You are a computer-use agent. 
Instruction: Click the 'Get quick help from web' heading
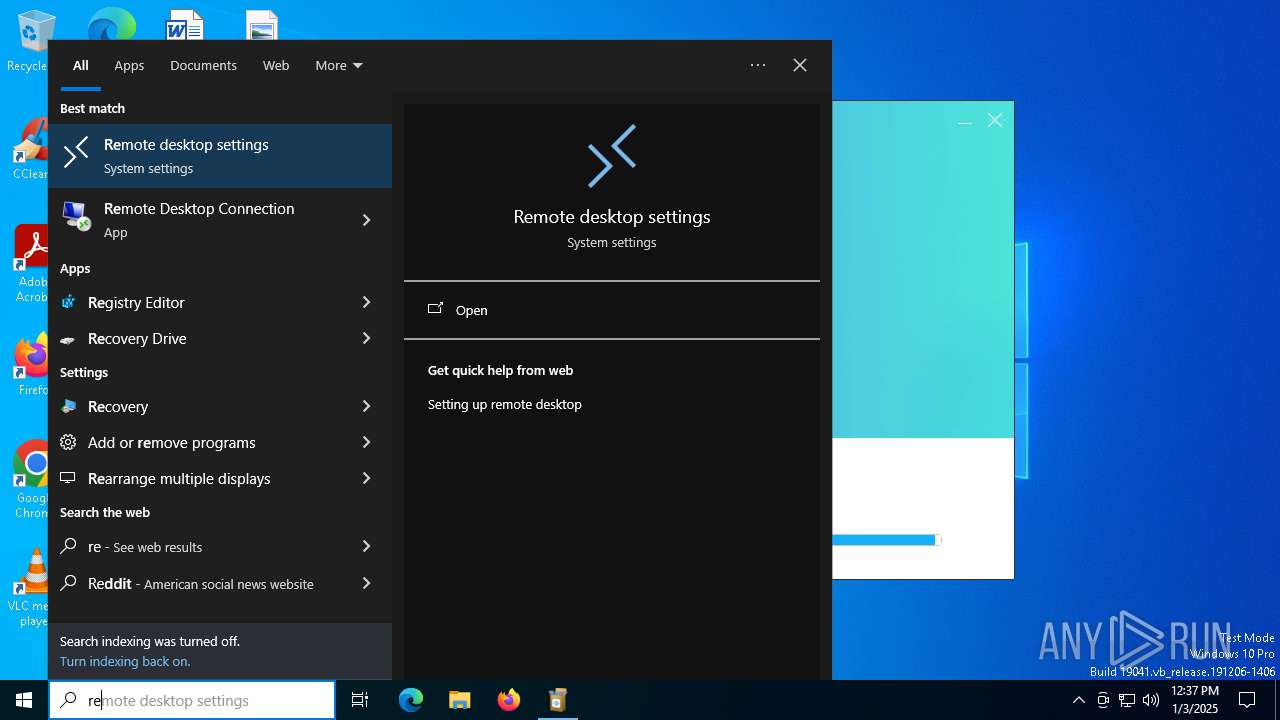500,370
